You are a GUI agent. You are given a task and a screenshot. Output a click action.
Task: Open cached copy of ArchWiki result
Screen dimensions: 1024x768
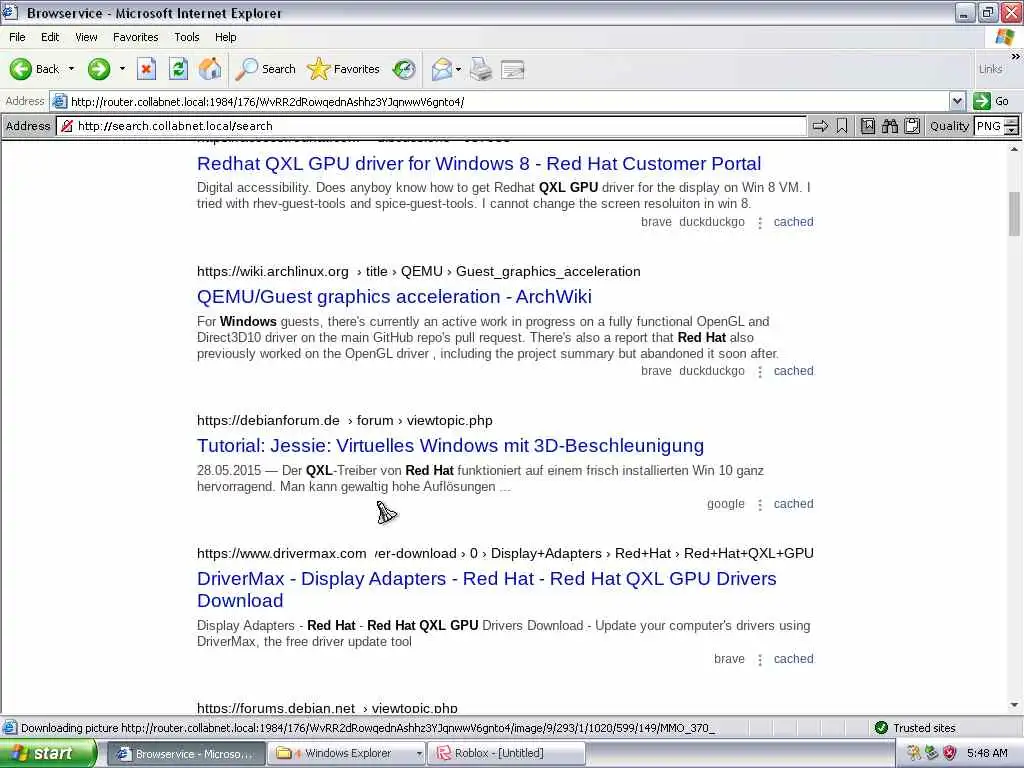point(793,371)
